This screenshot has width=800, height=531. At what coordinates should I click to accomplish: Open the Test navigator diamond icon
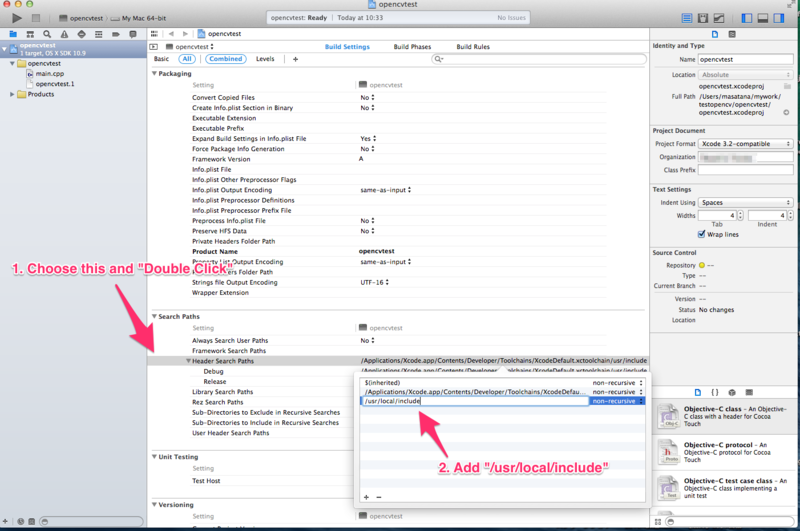(82, 34)
